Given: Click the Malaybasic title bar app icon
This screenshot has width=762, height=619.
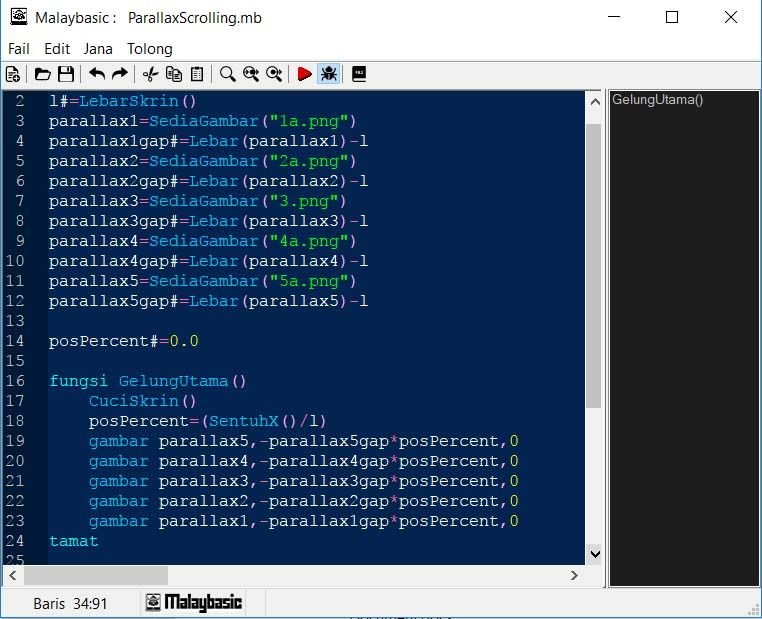Looking at the screenshot, I should tap(19, 17).
